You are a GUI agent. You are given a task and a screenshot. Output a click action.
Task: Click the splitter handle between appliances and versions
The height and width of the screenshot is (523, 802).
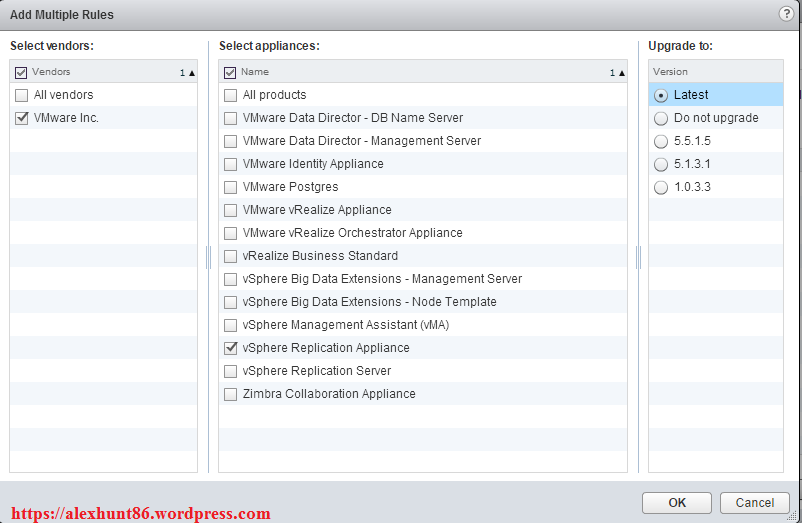tap(638, 257)
